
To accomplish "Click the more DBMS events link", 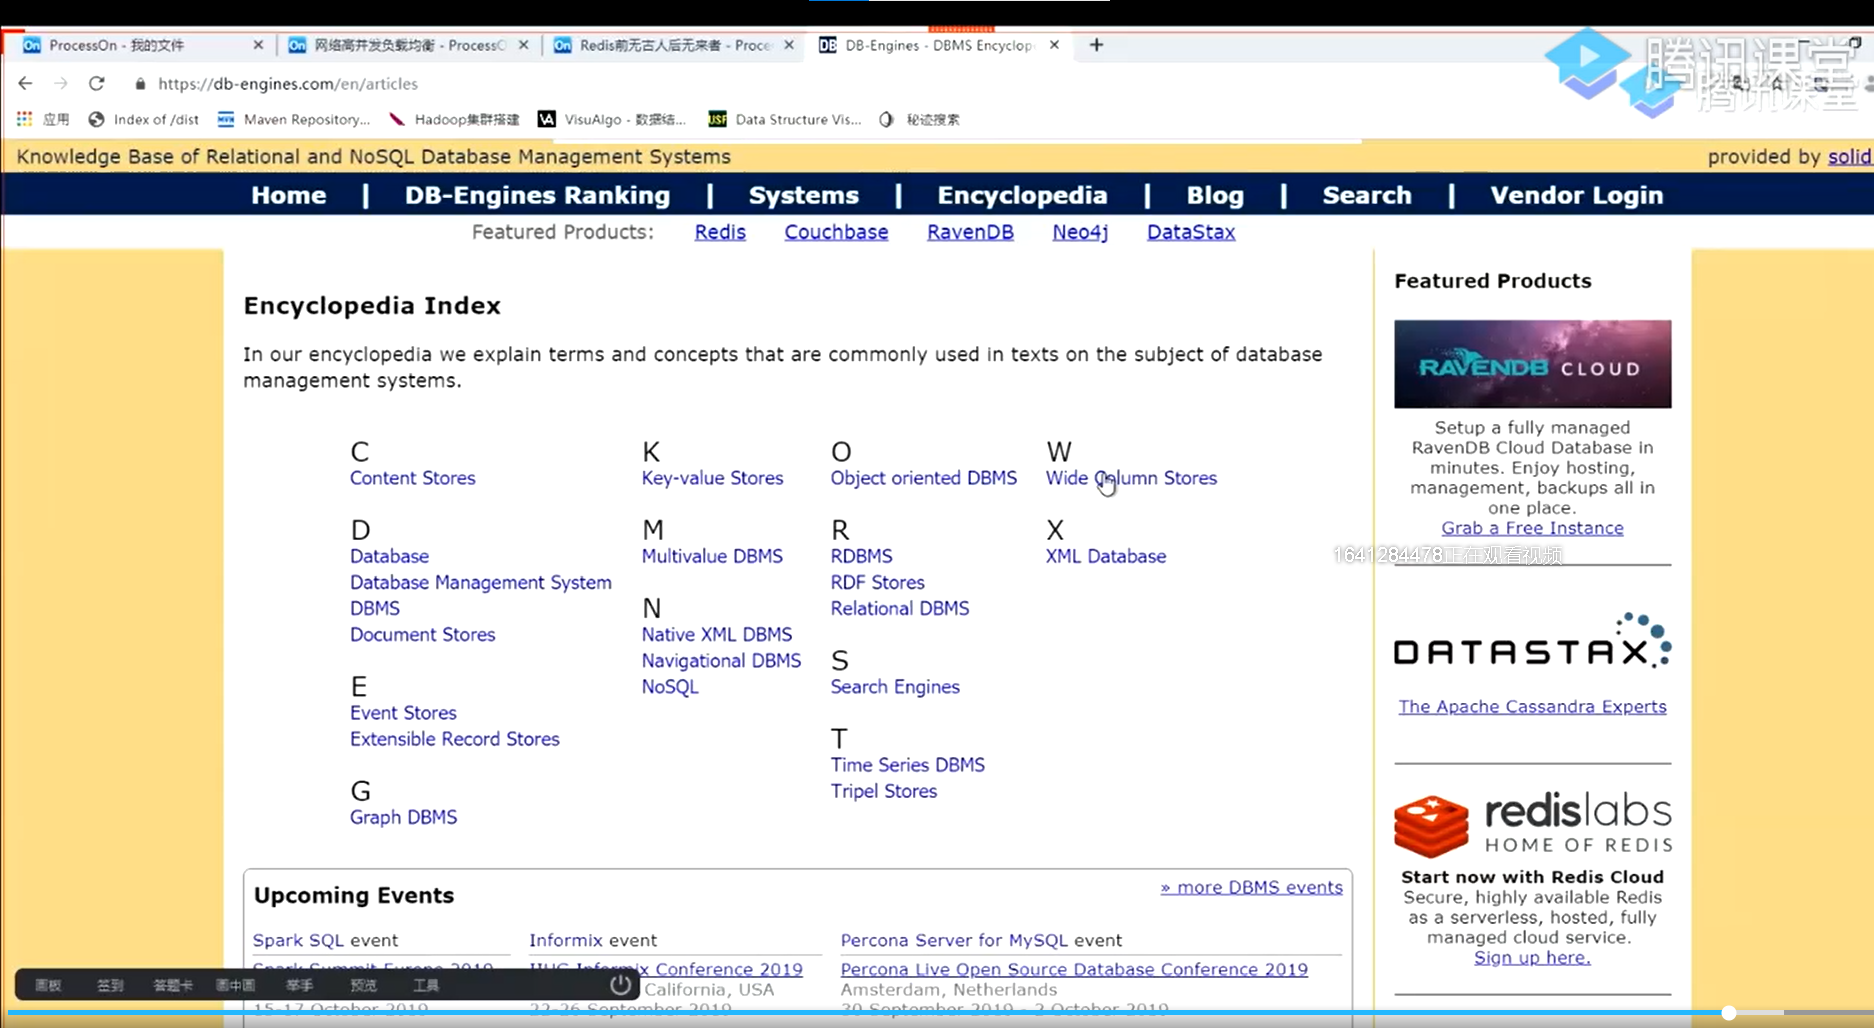I will (1251, 887).
